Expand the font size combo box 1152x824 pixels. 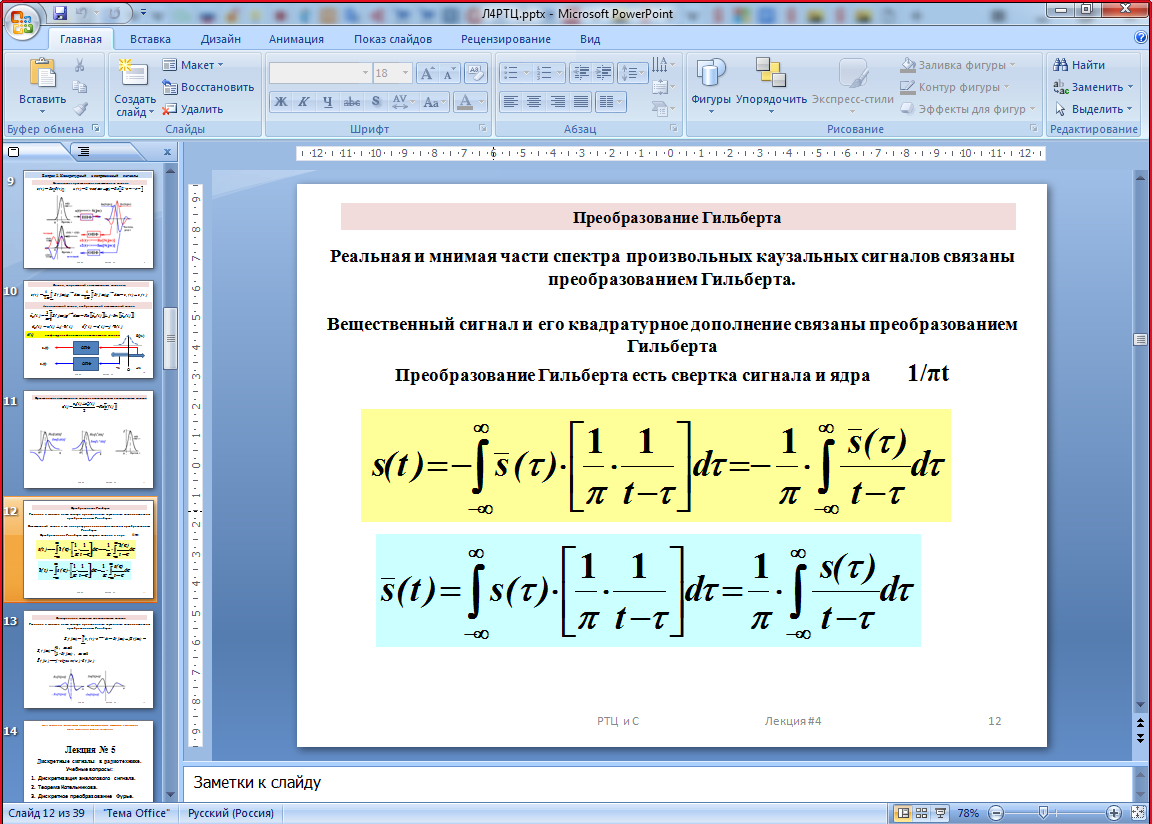point(406,73)
